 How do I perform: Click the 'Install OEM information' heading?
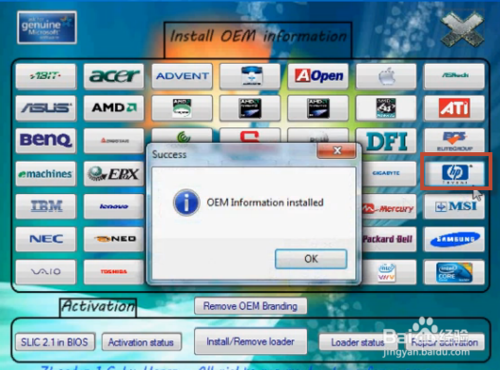(258, 36)
